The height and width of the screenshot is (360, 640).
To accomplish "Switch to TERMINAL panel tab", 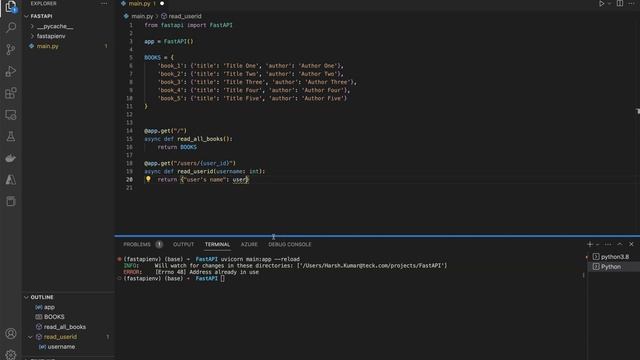I will pos(217,244).
